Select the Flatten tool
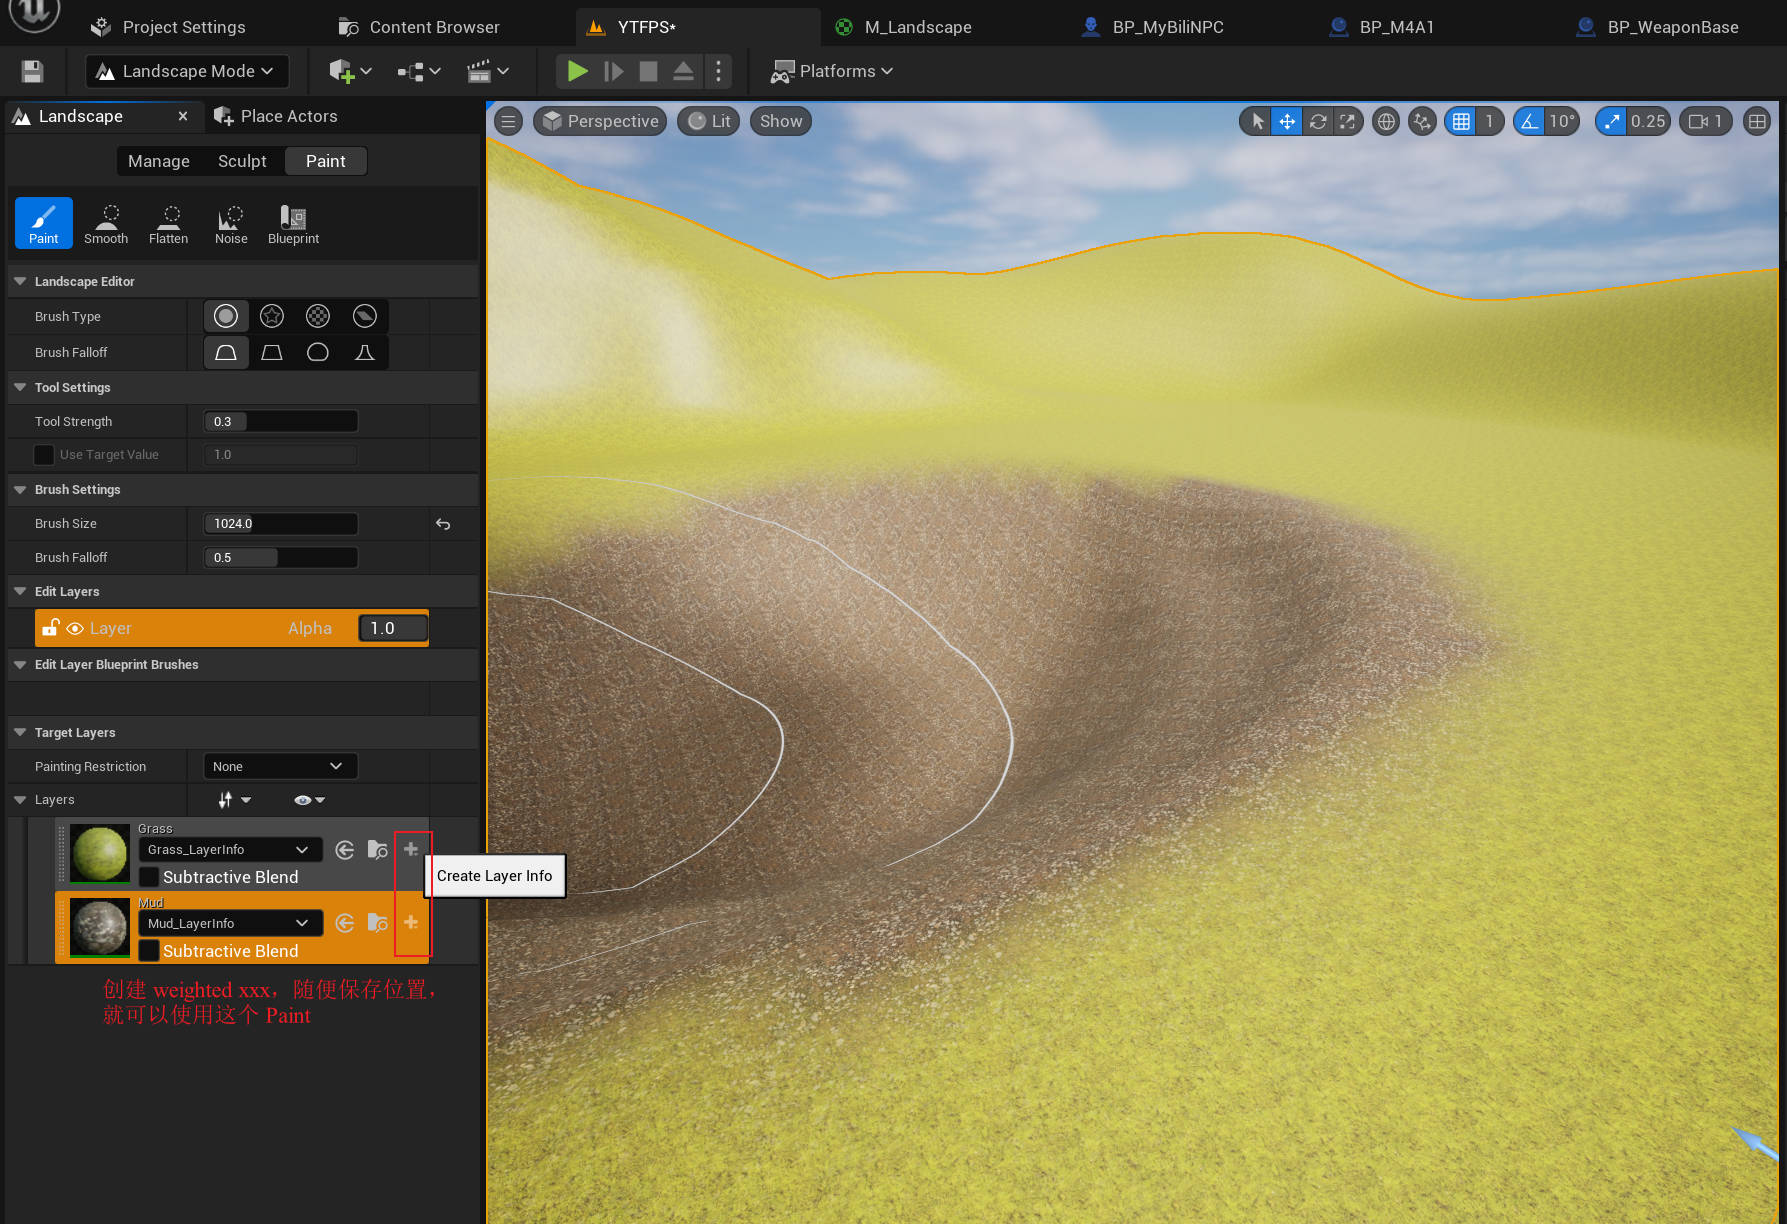The image size is (1787, 1224). pyautogui.click(x=168, y=222)
